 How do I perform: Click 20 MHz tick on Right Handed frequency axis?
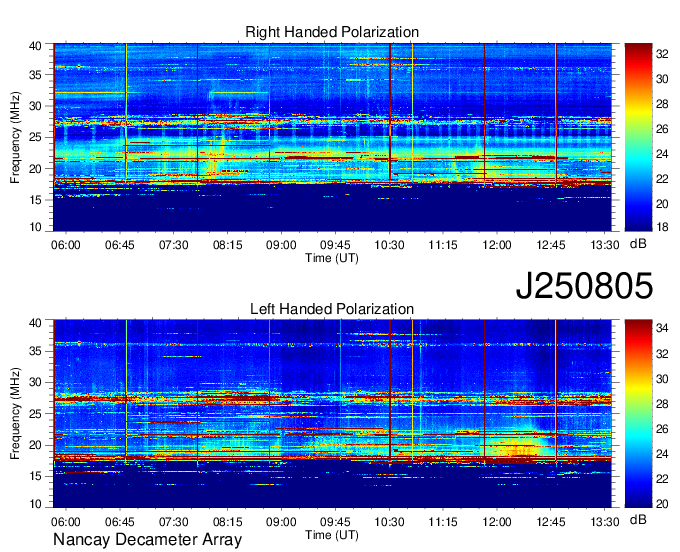(x=35, y=169)
